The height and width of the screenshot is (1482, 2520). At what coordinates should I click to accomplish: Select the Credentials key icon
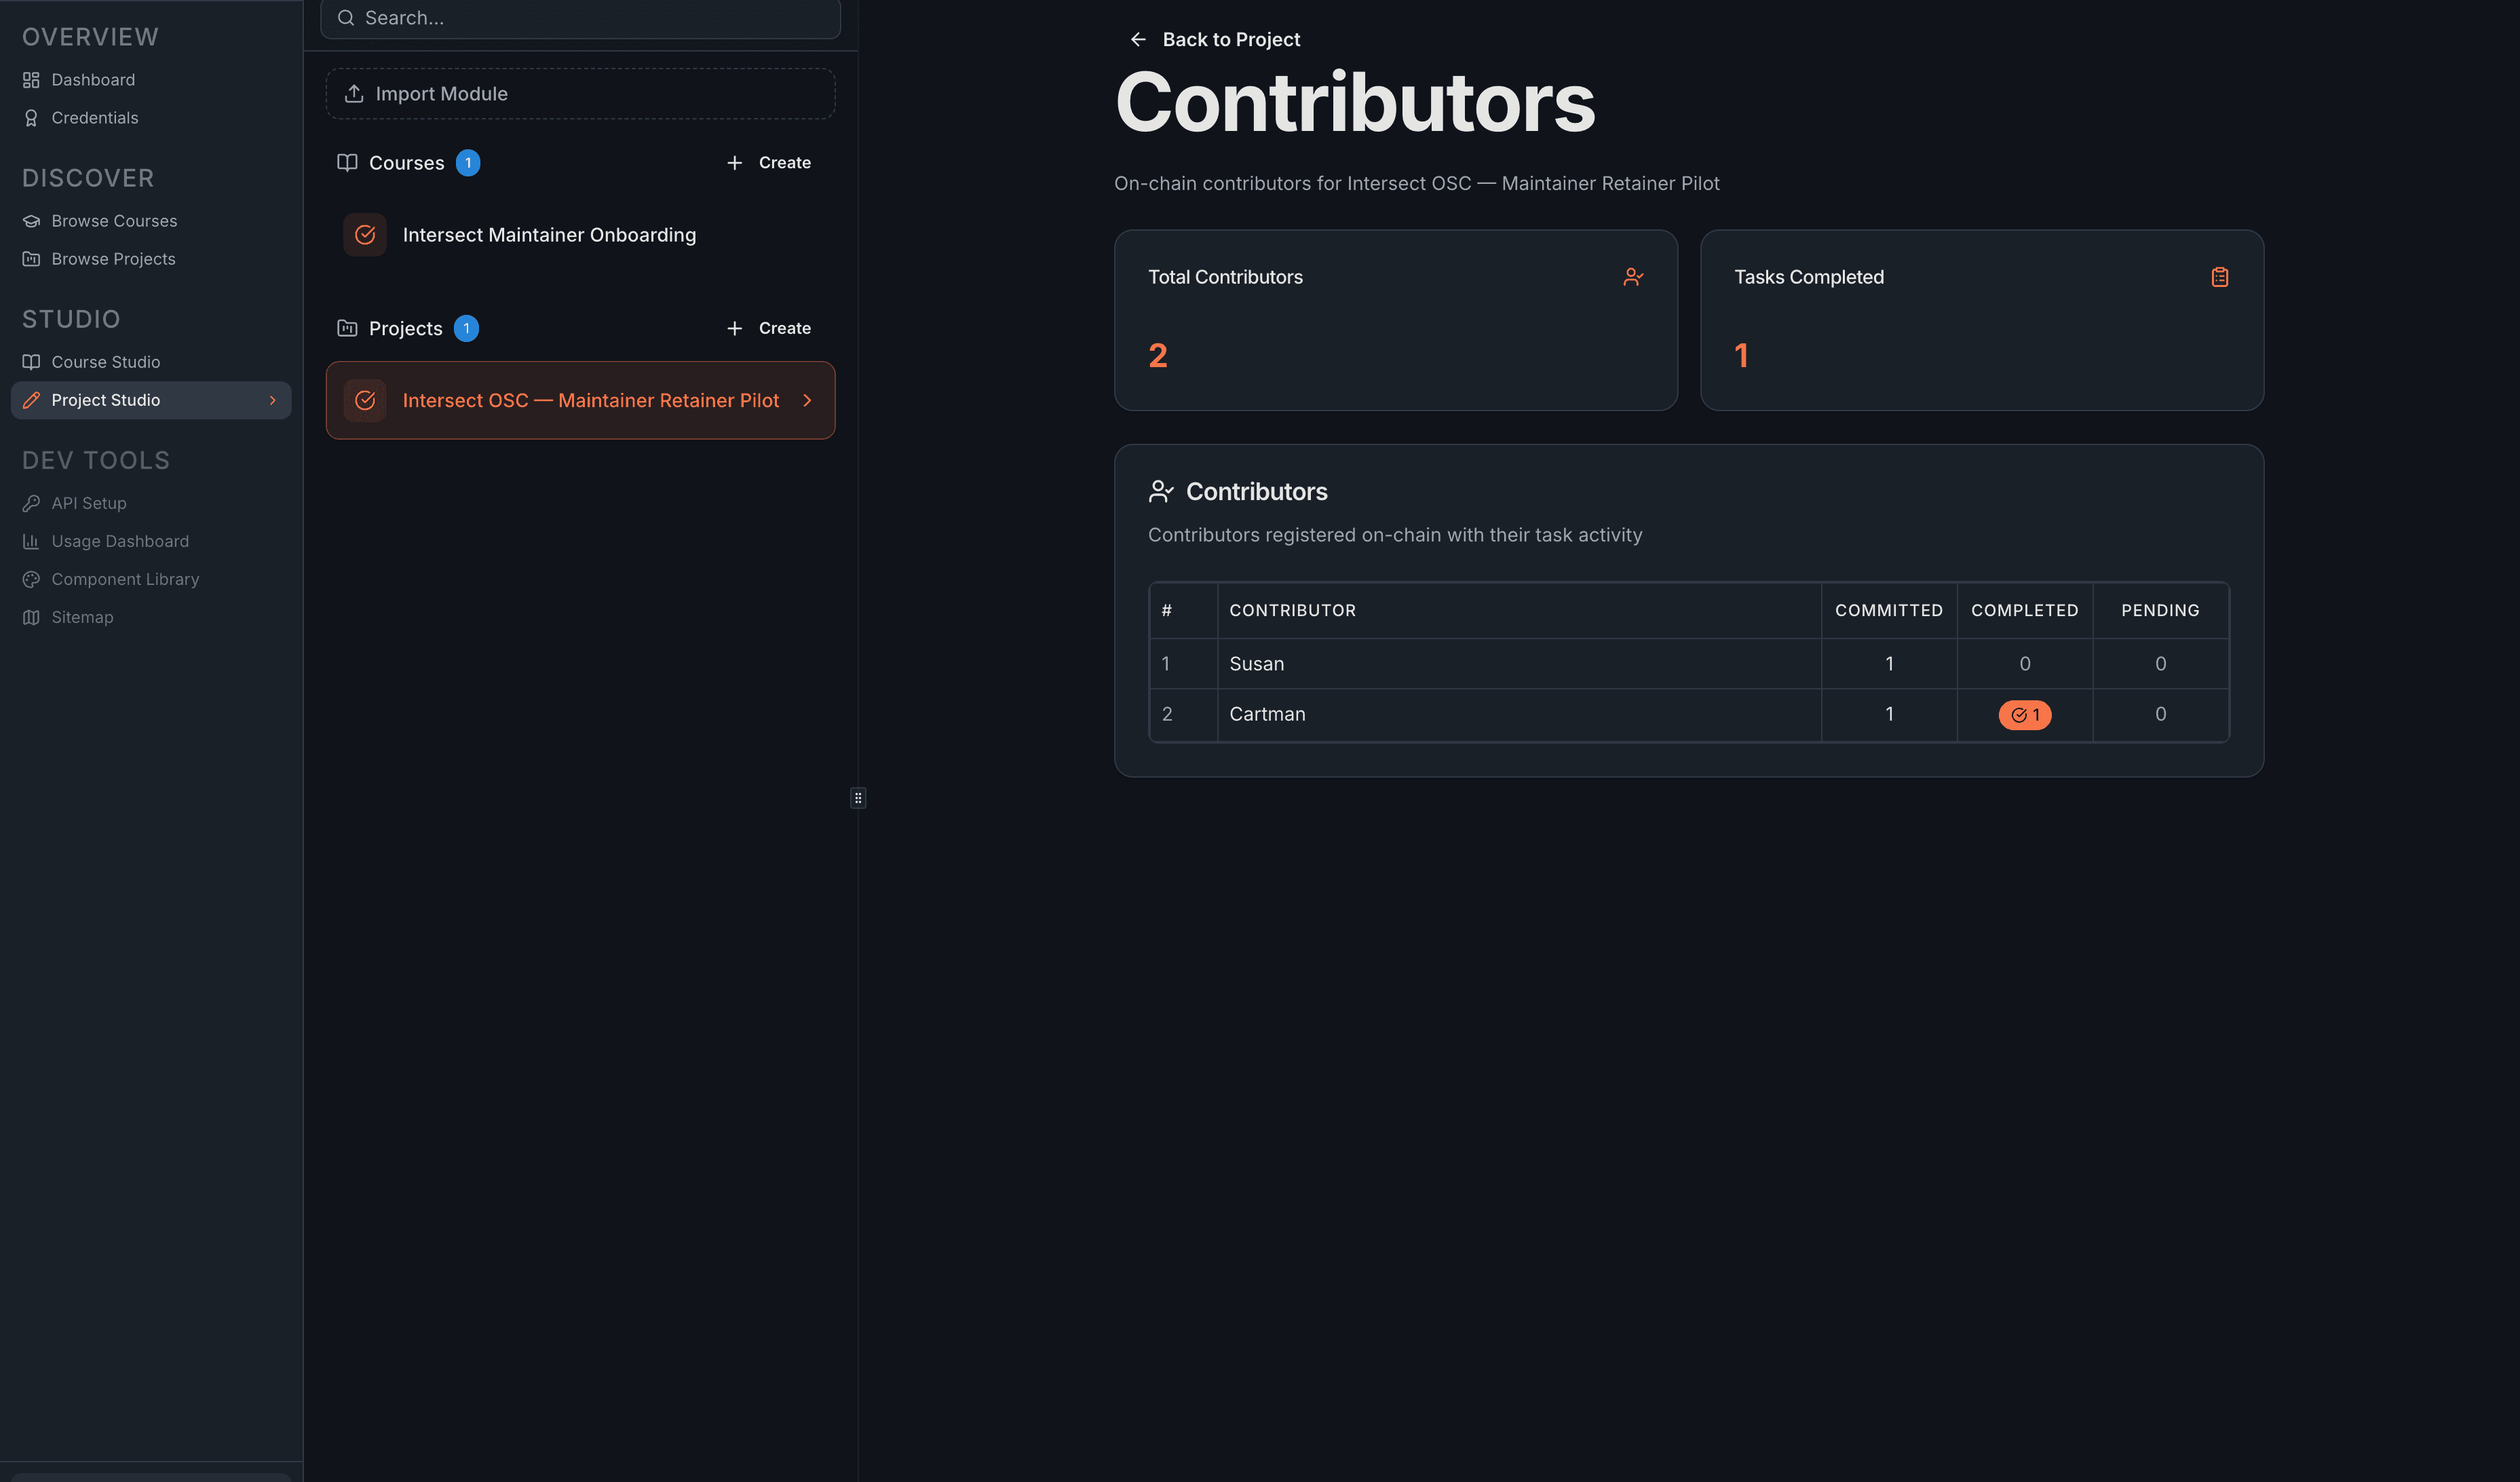30,117
